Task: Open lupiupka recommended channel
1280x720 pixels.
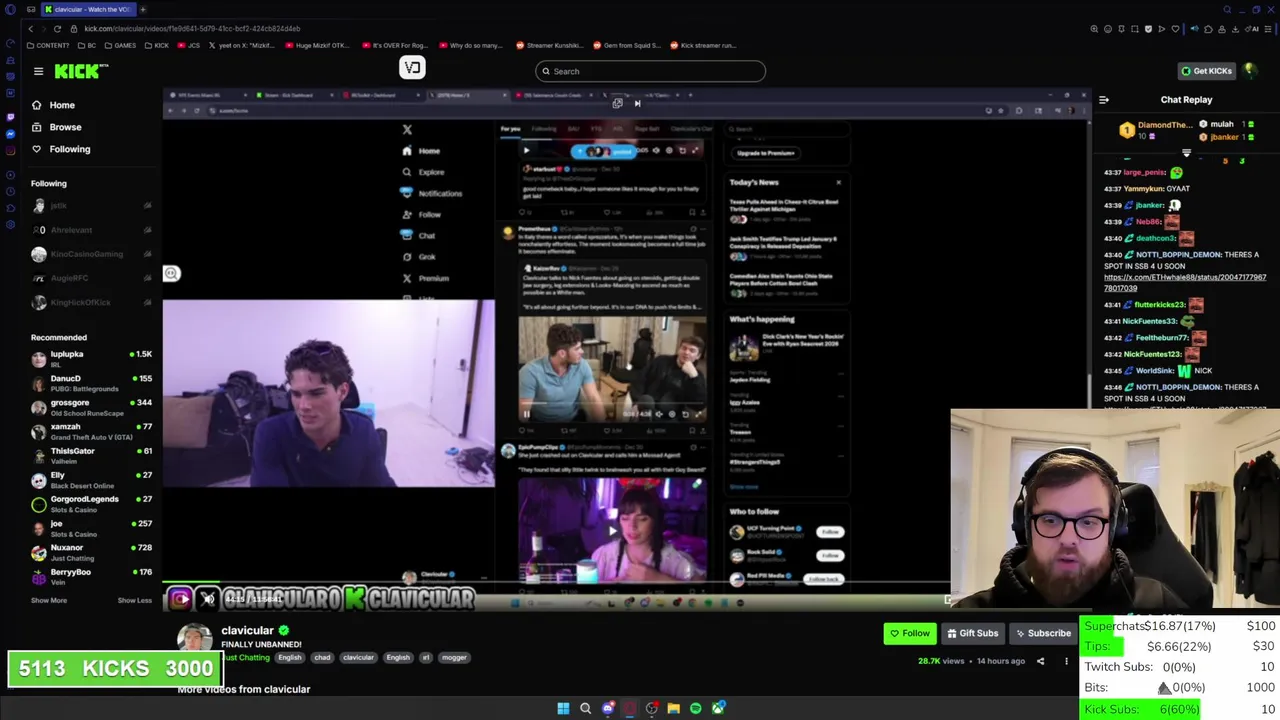Action: (90, 359)
